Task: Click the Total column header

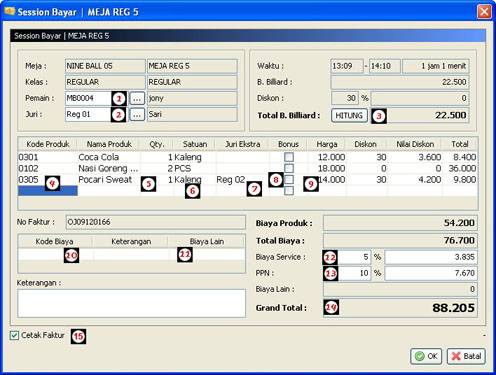Action: [x=460, y=144]
